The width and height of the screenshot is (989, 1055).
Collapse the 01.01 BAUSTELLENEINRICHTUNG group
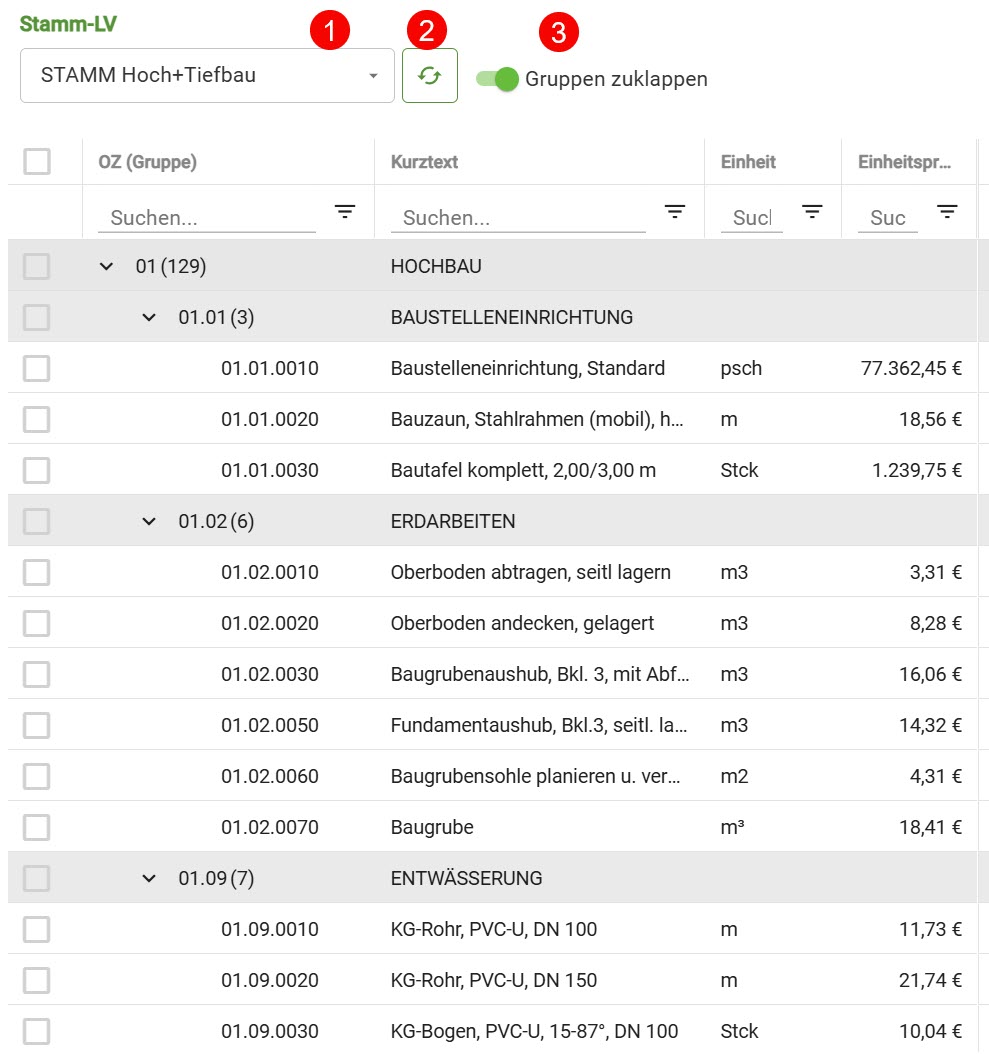pyautogui.click(x=149, y=317)
